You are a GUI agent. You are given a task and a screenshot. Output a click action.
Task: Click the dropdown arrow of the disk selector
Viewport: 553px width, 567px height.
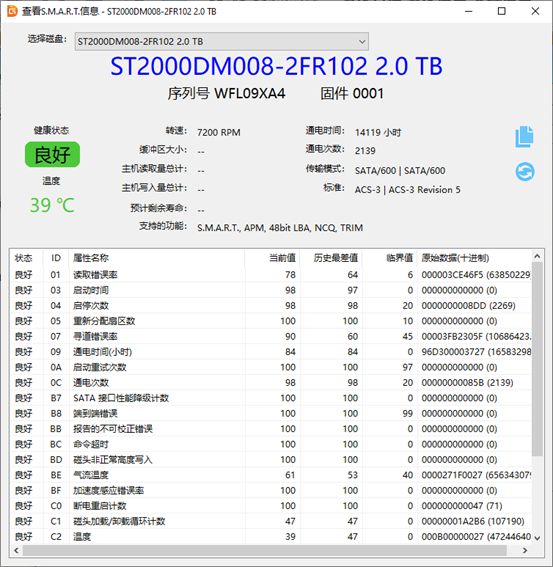(x=362, y=42)
